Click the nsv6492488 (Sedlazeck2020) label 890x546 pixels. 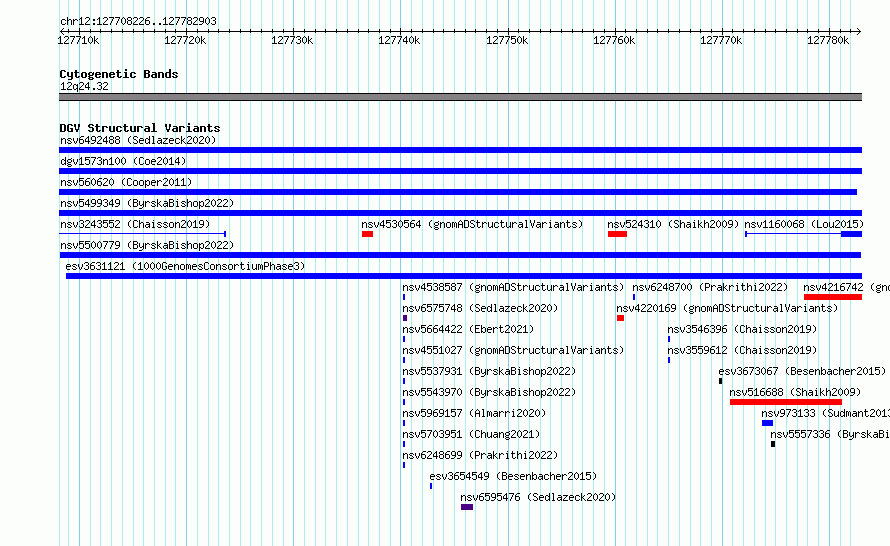point(138,140)
